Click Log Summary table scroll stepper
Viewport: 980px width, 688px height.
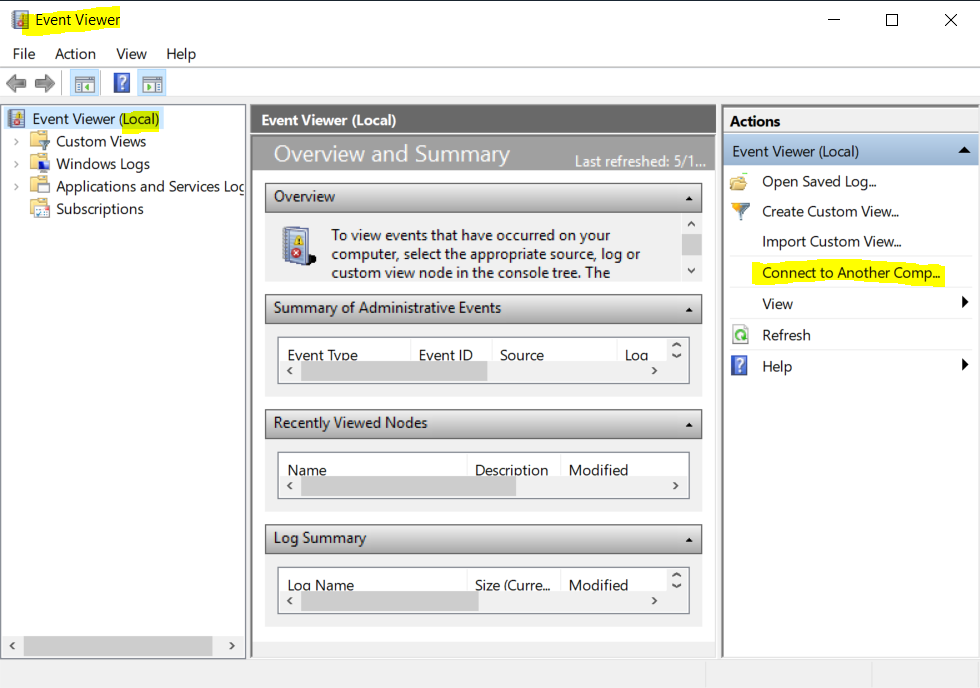click(x=676, y=579)
